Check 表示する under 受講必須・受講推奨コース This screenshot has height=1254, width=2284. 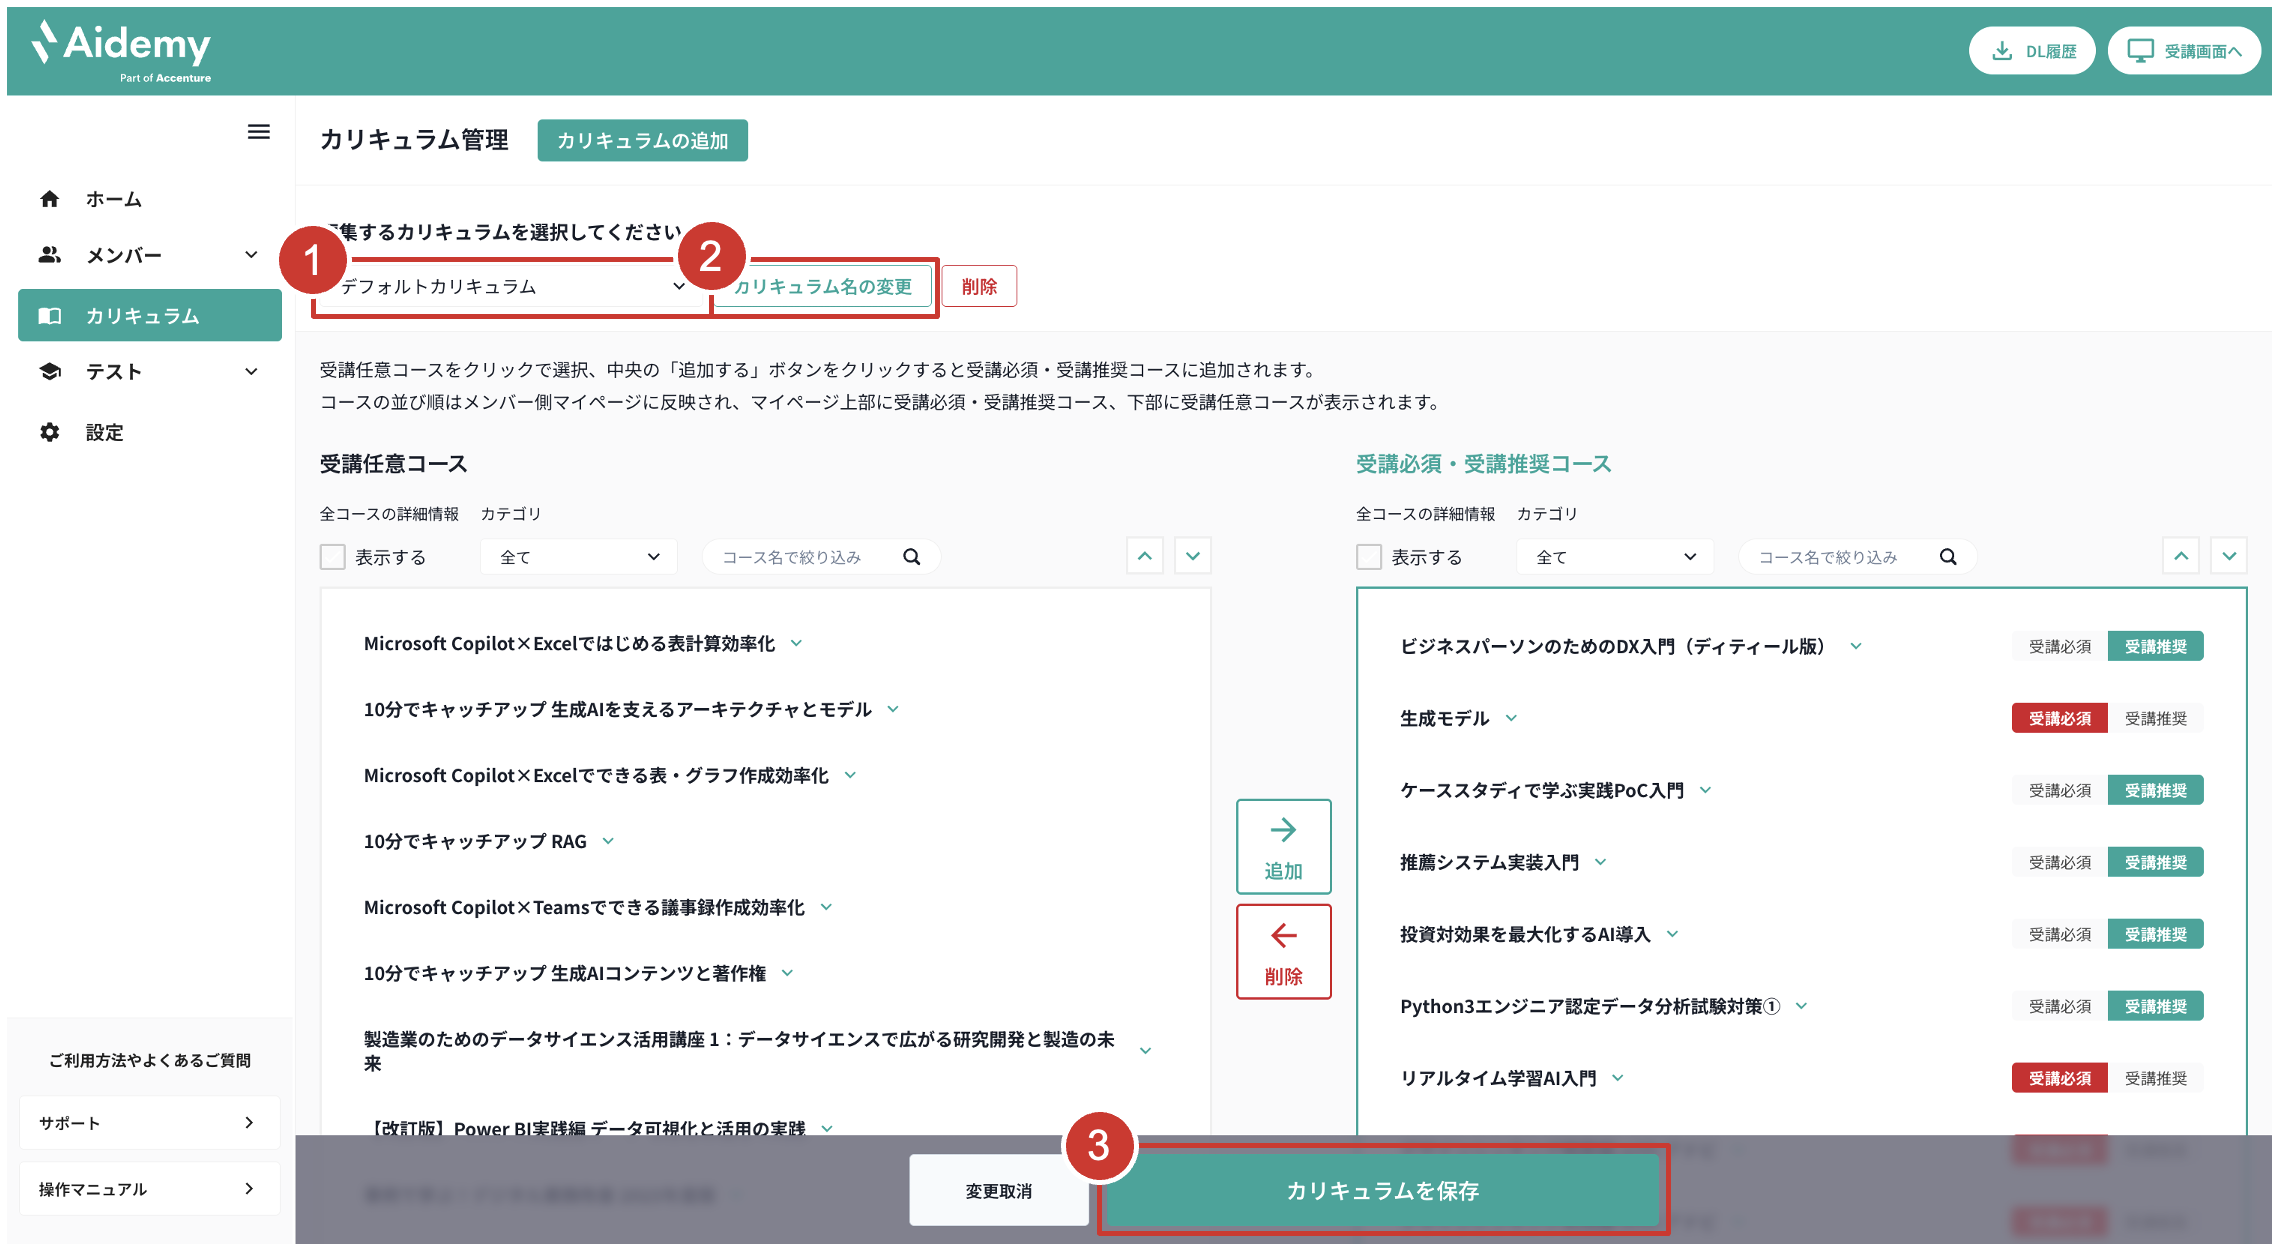click(1369, 557)
